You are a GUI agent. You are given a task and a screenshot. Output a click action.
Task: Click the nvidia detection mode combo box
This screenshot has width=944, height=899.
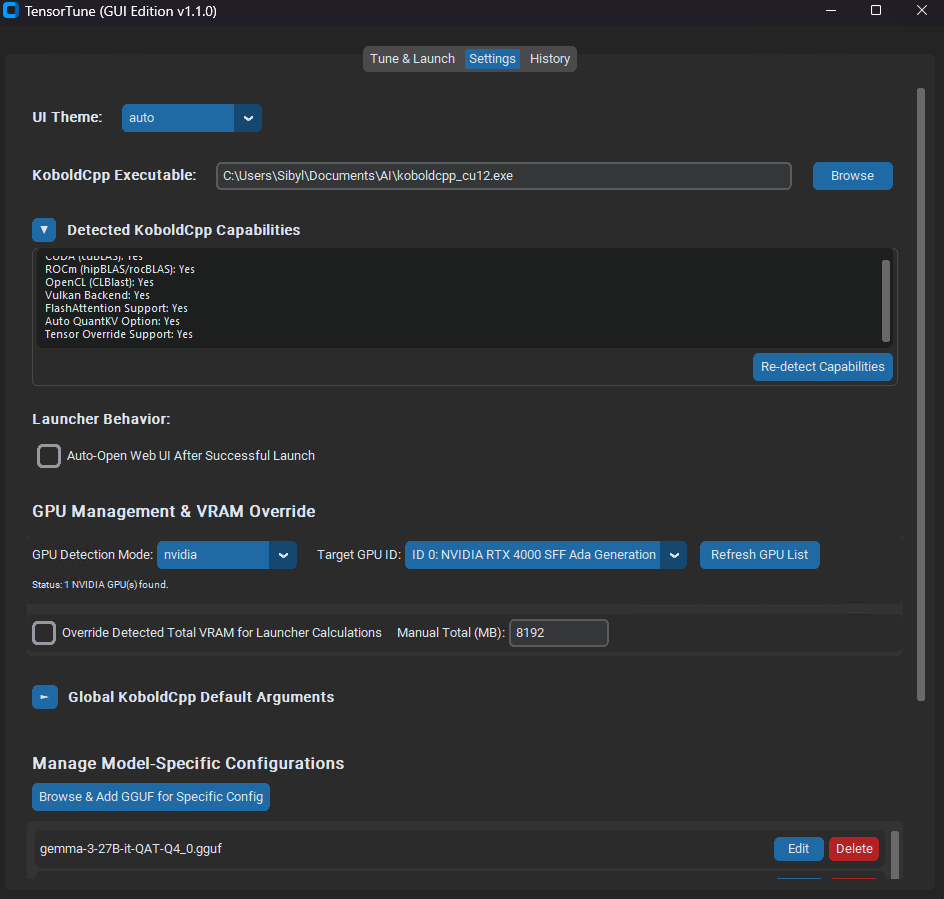(x=226, y=555)
